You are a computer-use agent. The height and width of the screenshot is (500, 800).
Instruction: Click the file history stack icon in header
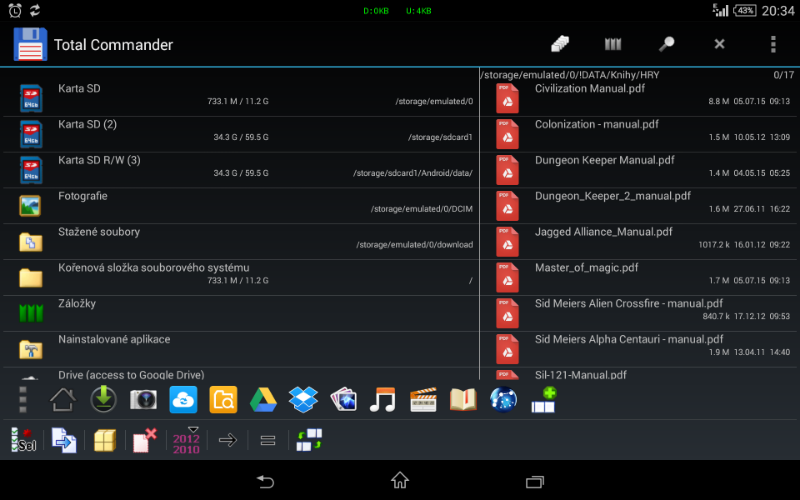pos(560,44)
